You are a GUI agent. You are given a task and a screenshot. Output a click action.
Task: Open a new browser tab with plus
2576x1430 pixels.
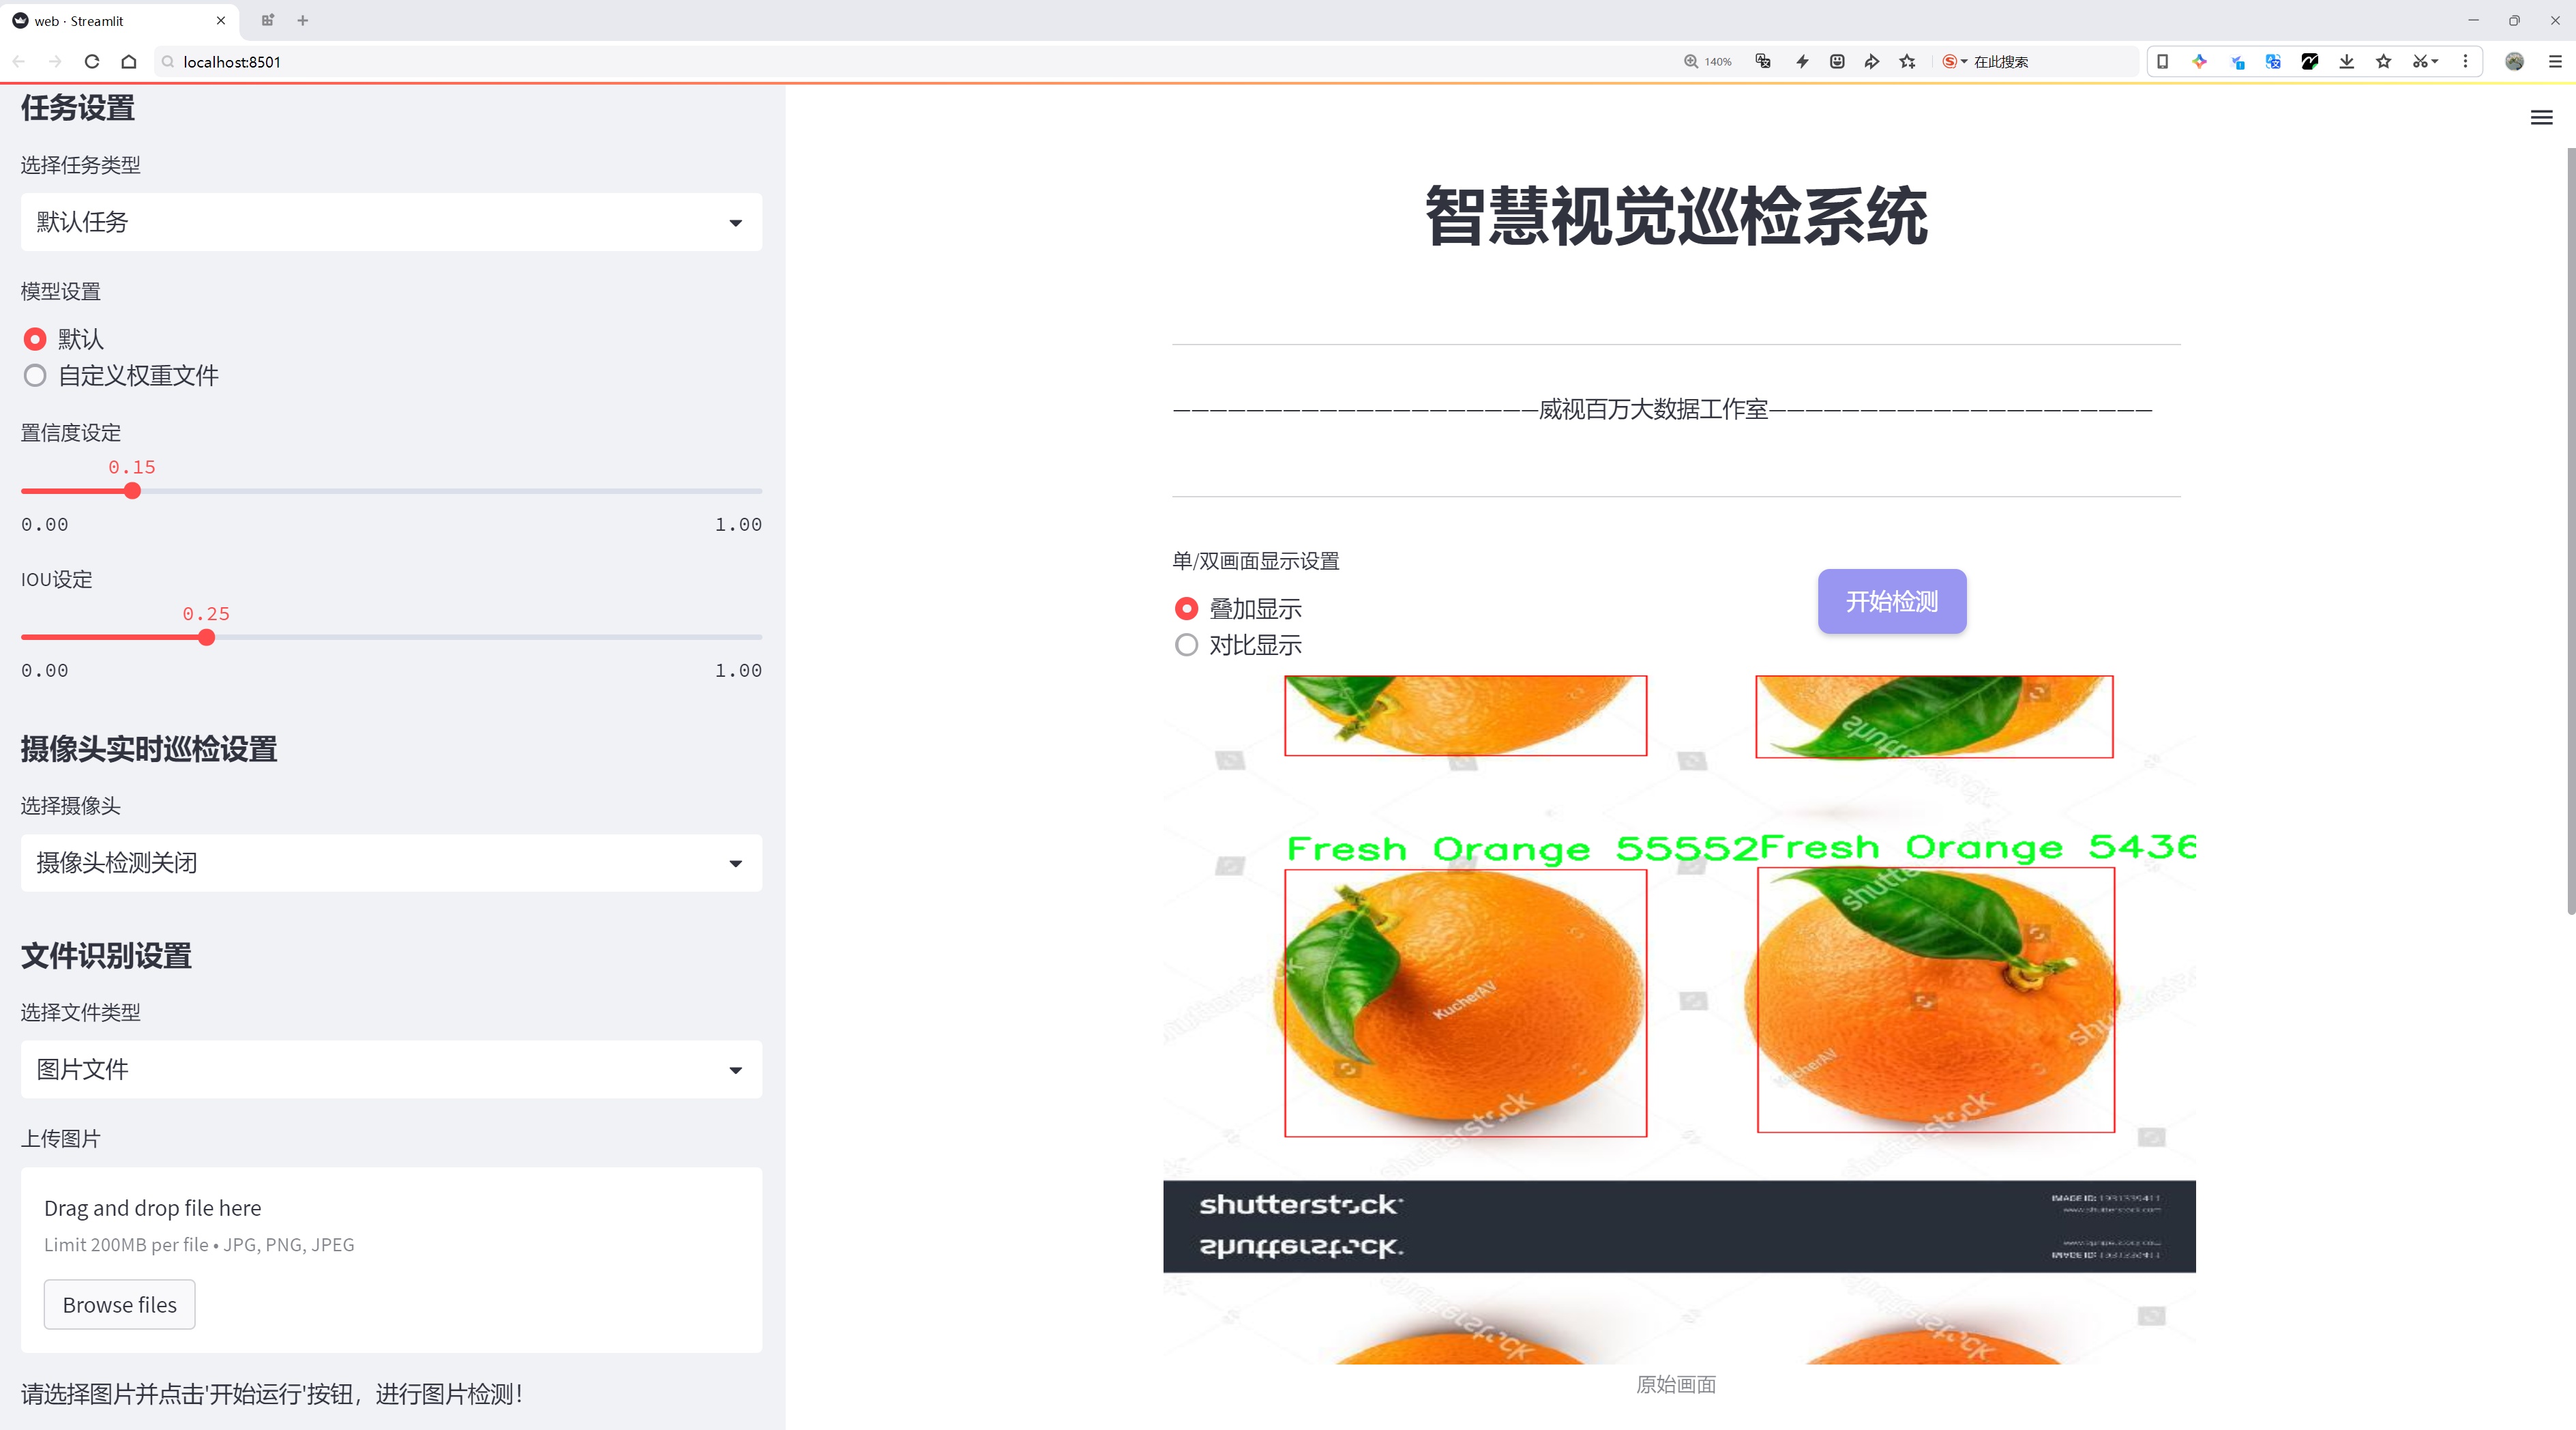click(303, 20)
